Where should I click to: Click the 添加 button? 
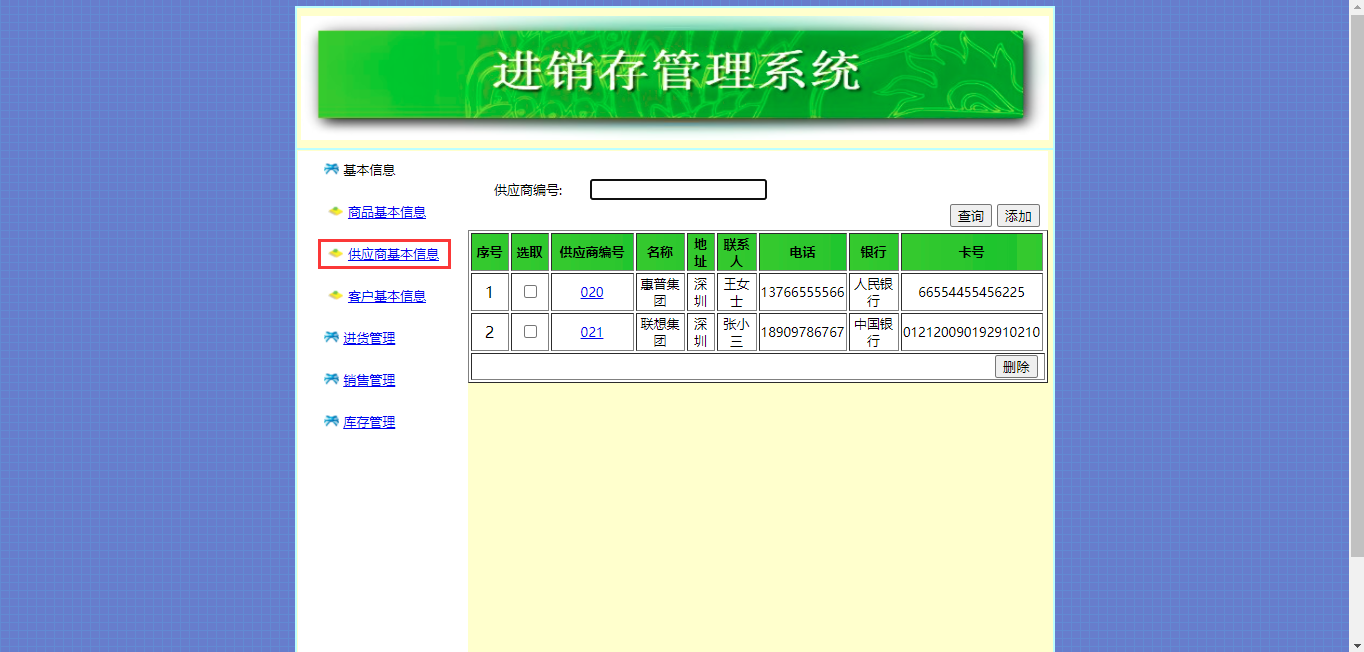1018,216
